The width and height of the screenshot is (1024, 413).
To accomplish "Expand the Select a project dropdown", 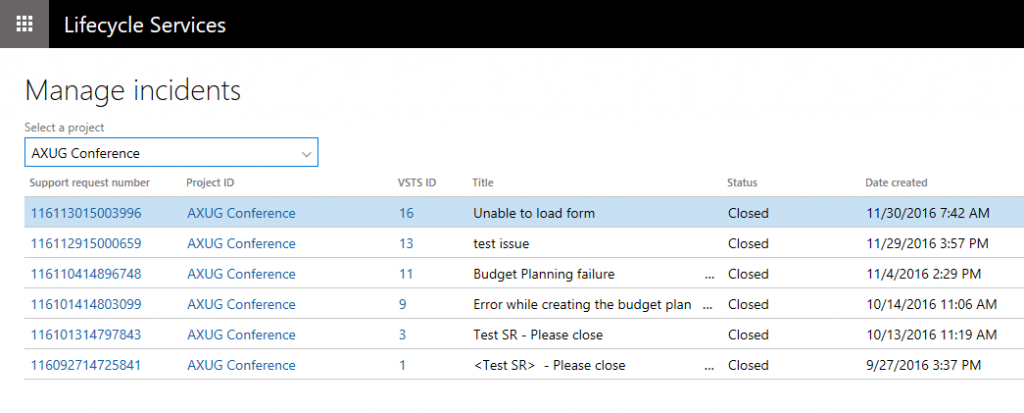I will 305,153.
